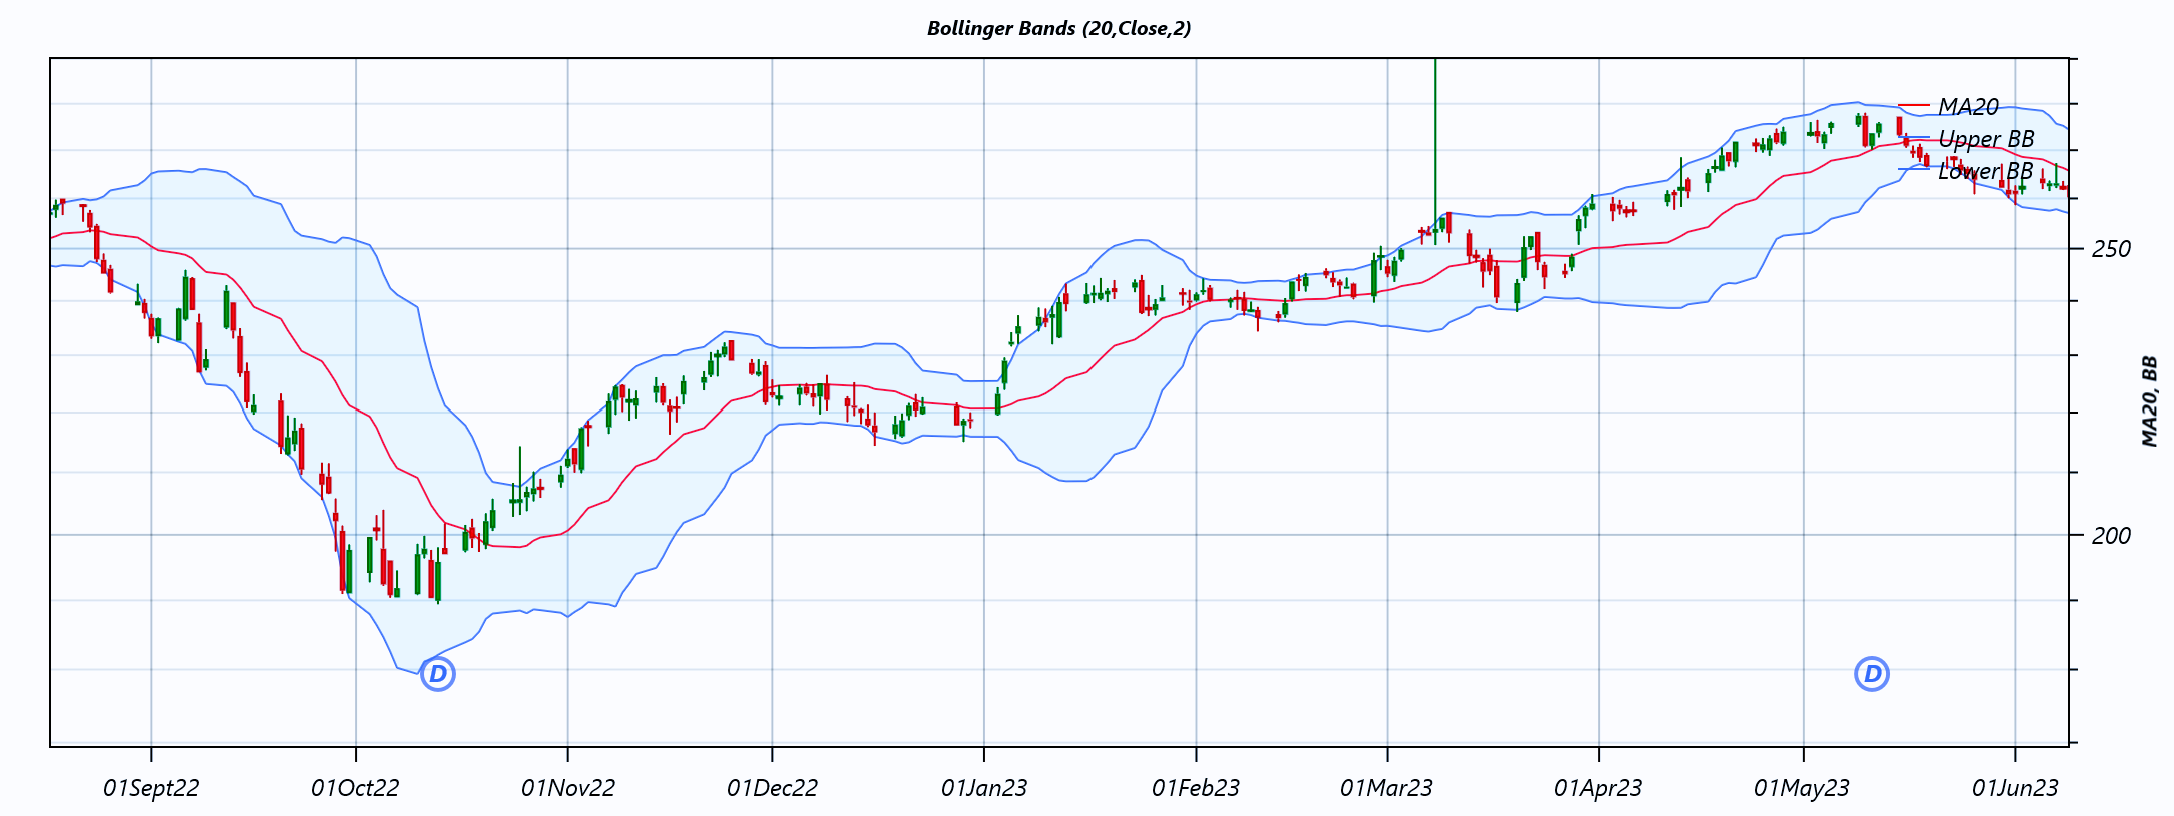This screenshot has height=816, width=2174.
Task: Select the Upper BB legend entry
Action: point(1967,138)
